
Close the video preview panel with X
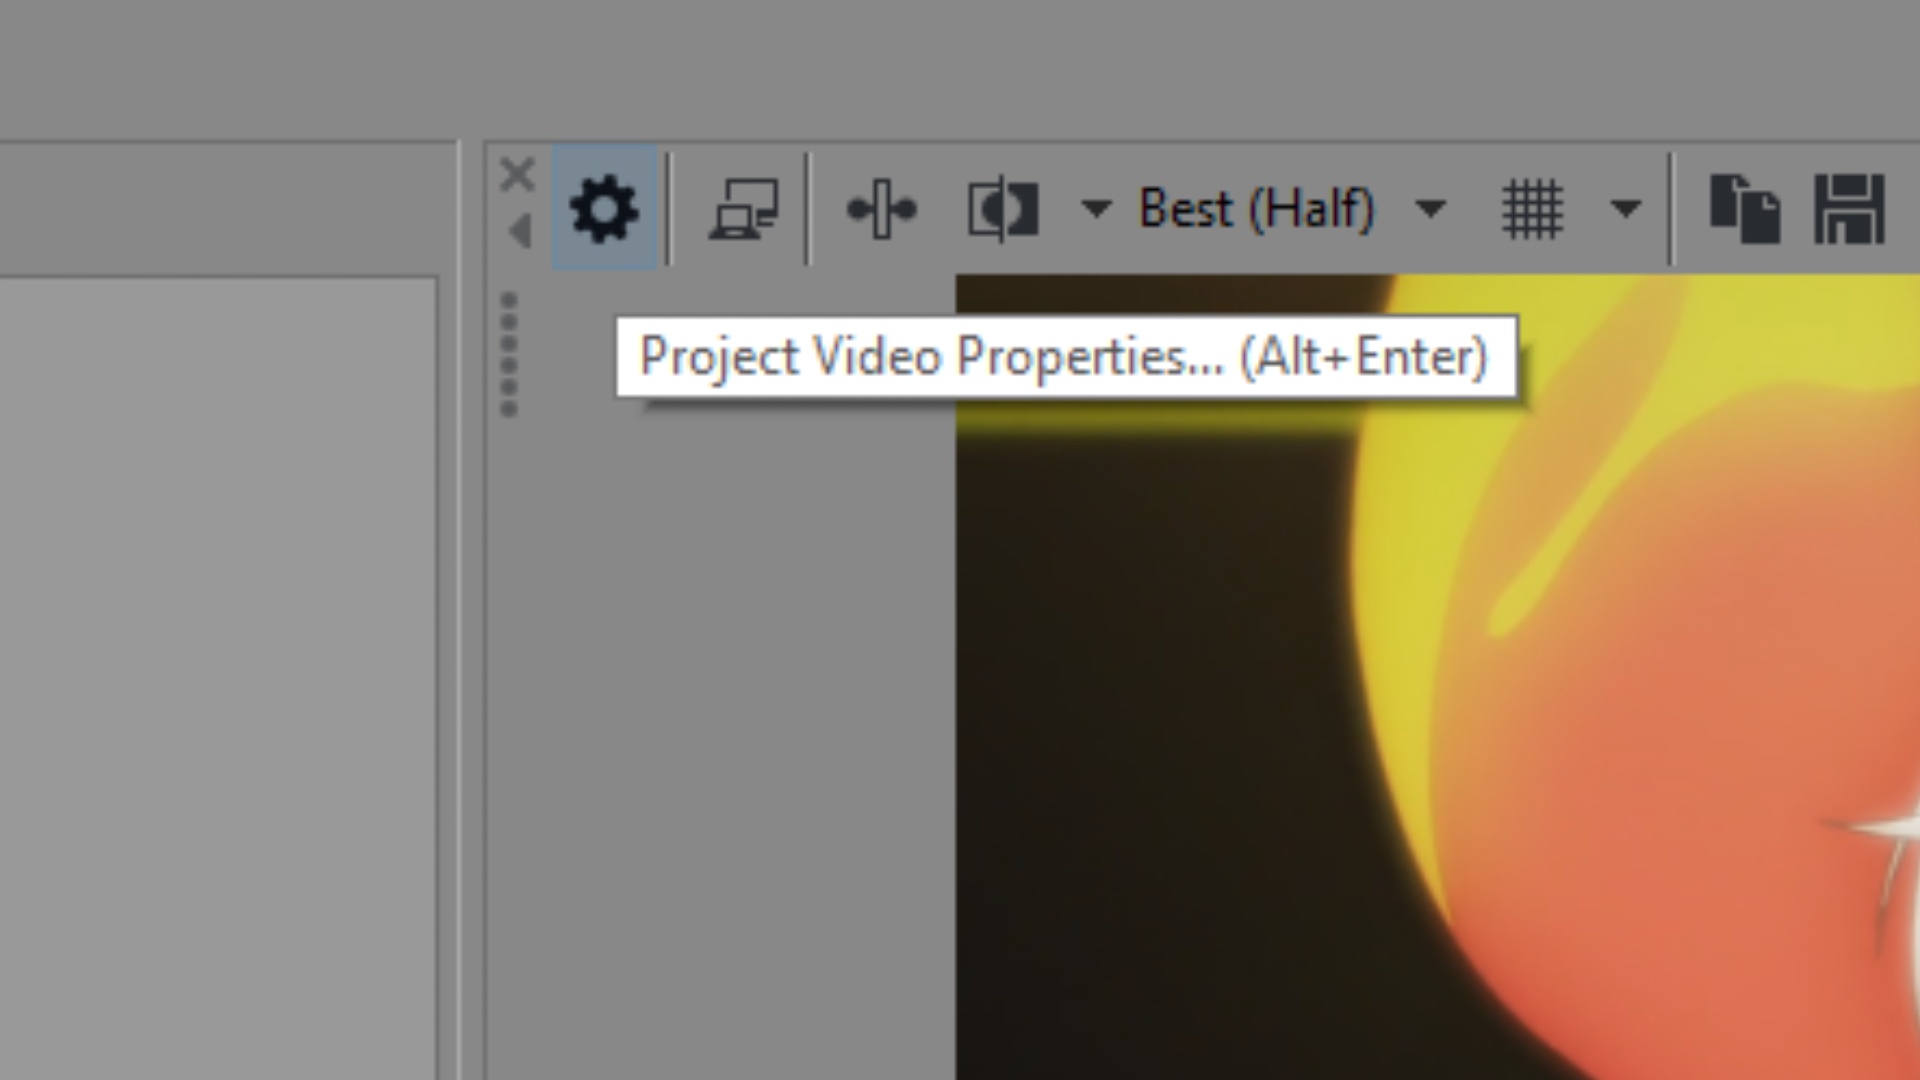pyautogui.click(x=517, y=175)
